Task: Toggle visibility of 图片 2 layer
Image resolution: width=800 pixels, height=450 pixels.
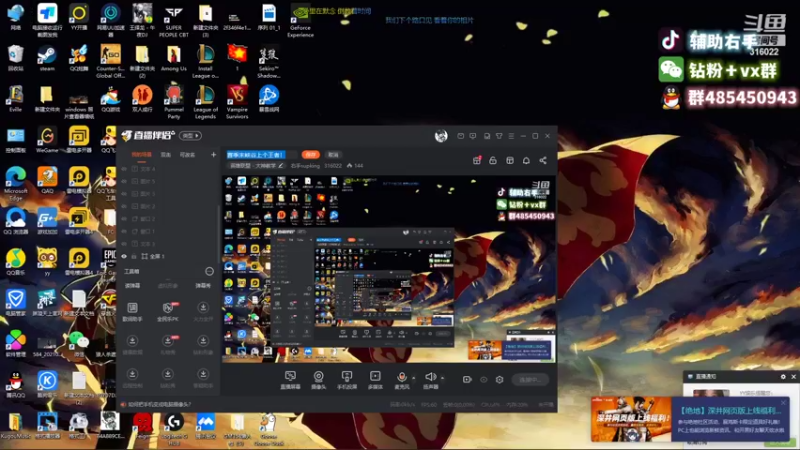Action: (x=124, y=206)
